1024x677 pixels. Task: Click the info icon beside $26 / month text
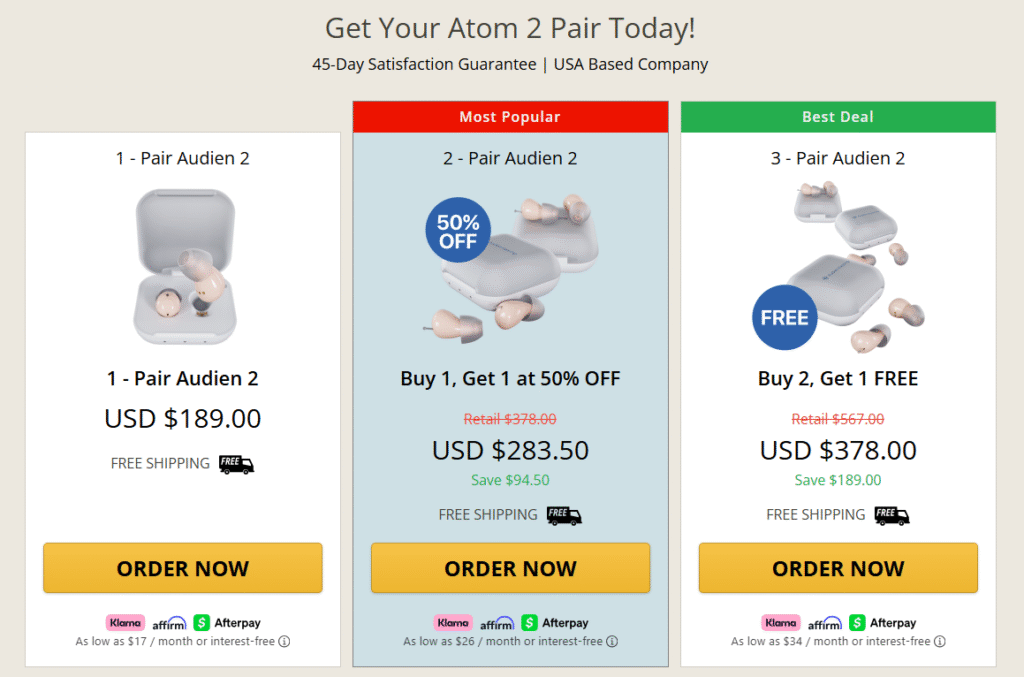tap(612, 641)
